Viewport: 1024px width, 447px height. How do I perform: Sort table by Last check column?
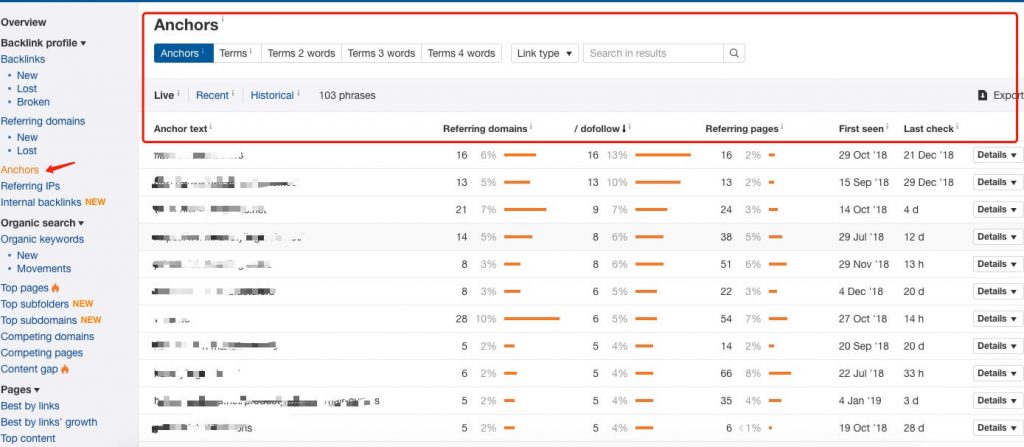[x=929, y=129]
